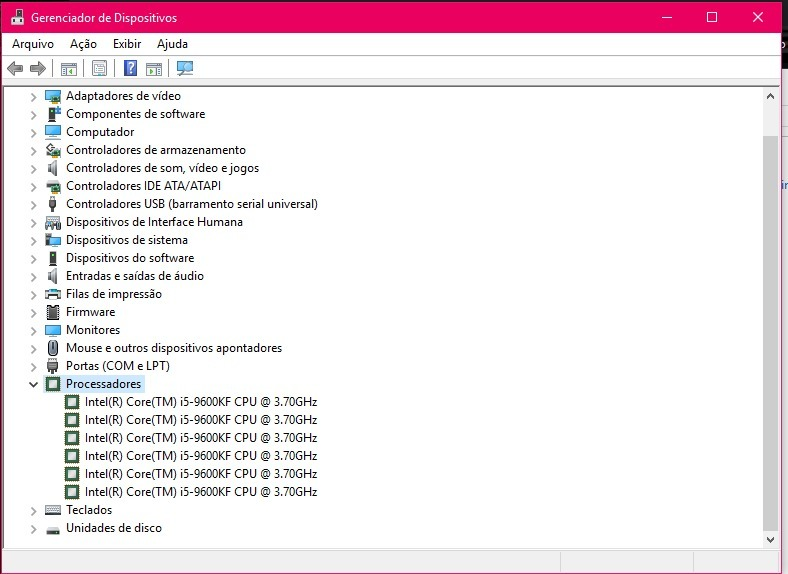Select Entradas e saídas de áudio entry
Viewport: 788px width, 574px height.
135,276
